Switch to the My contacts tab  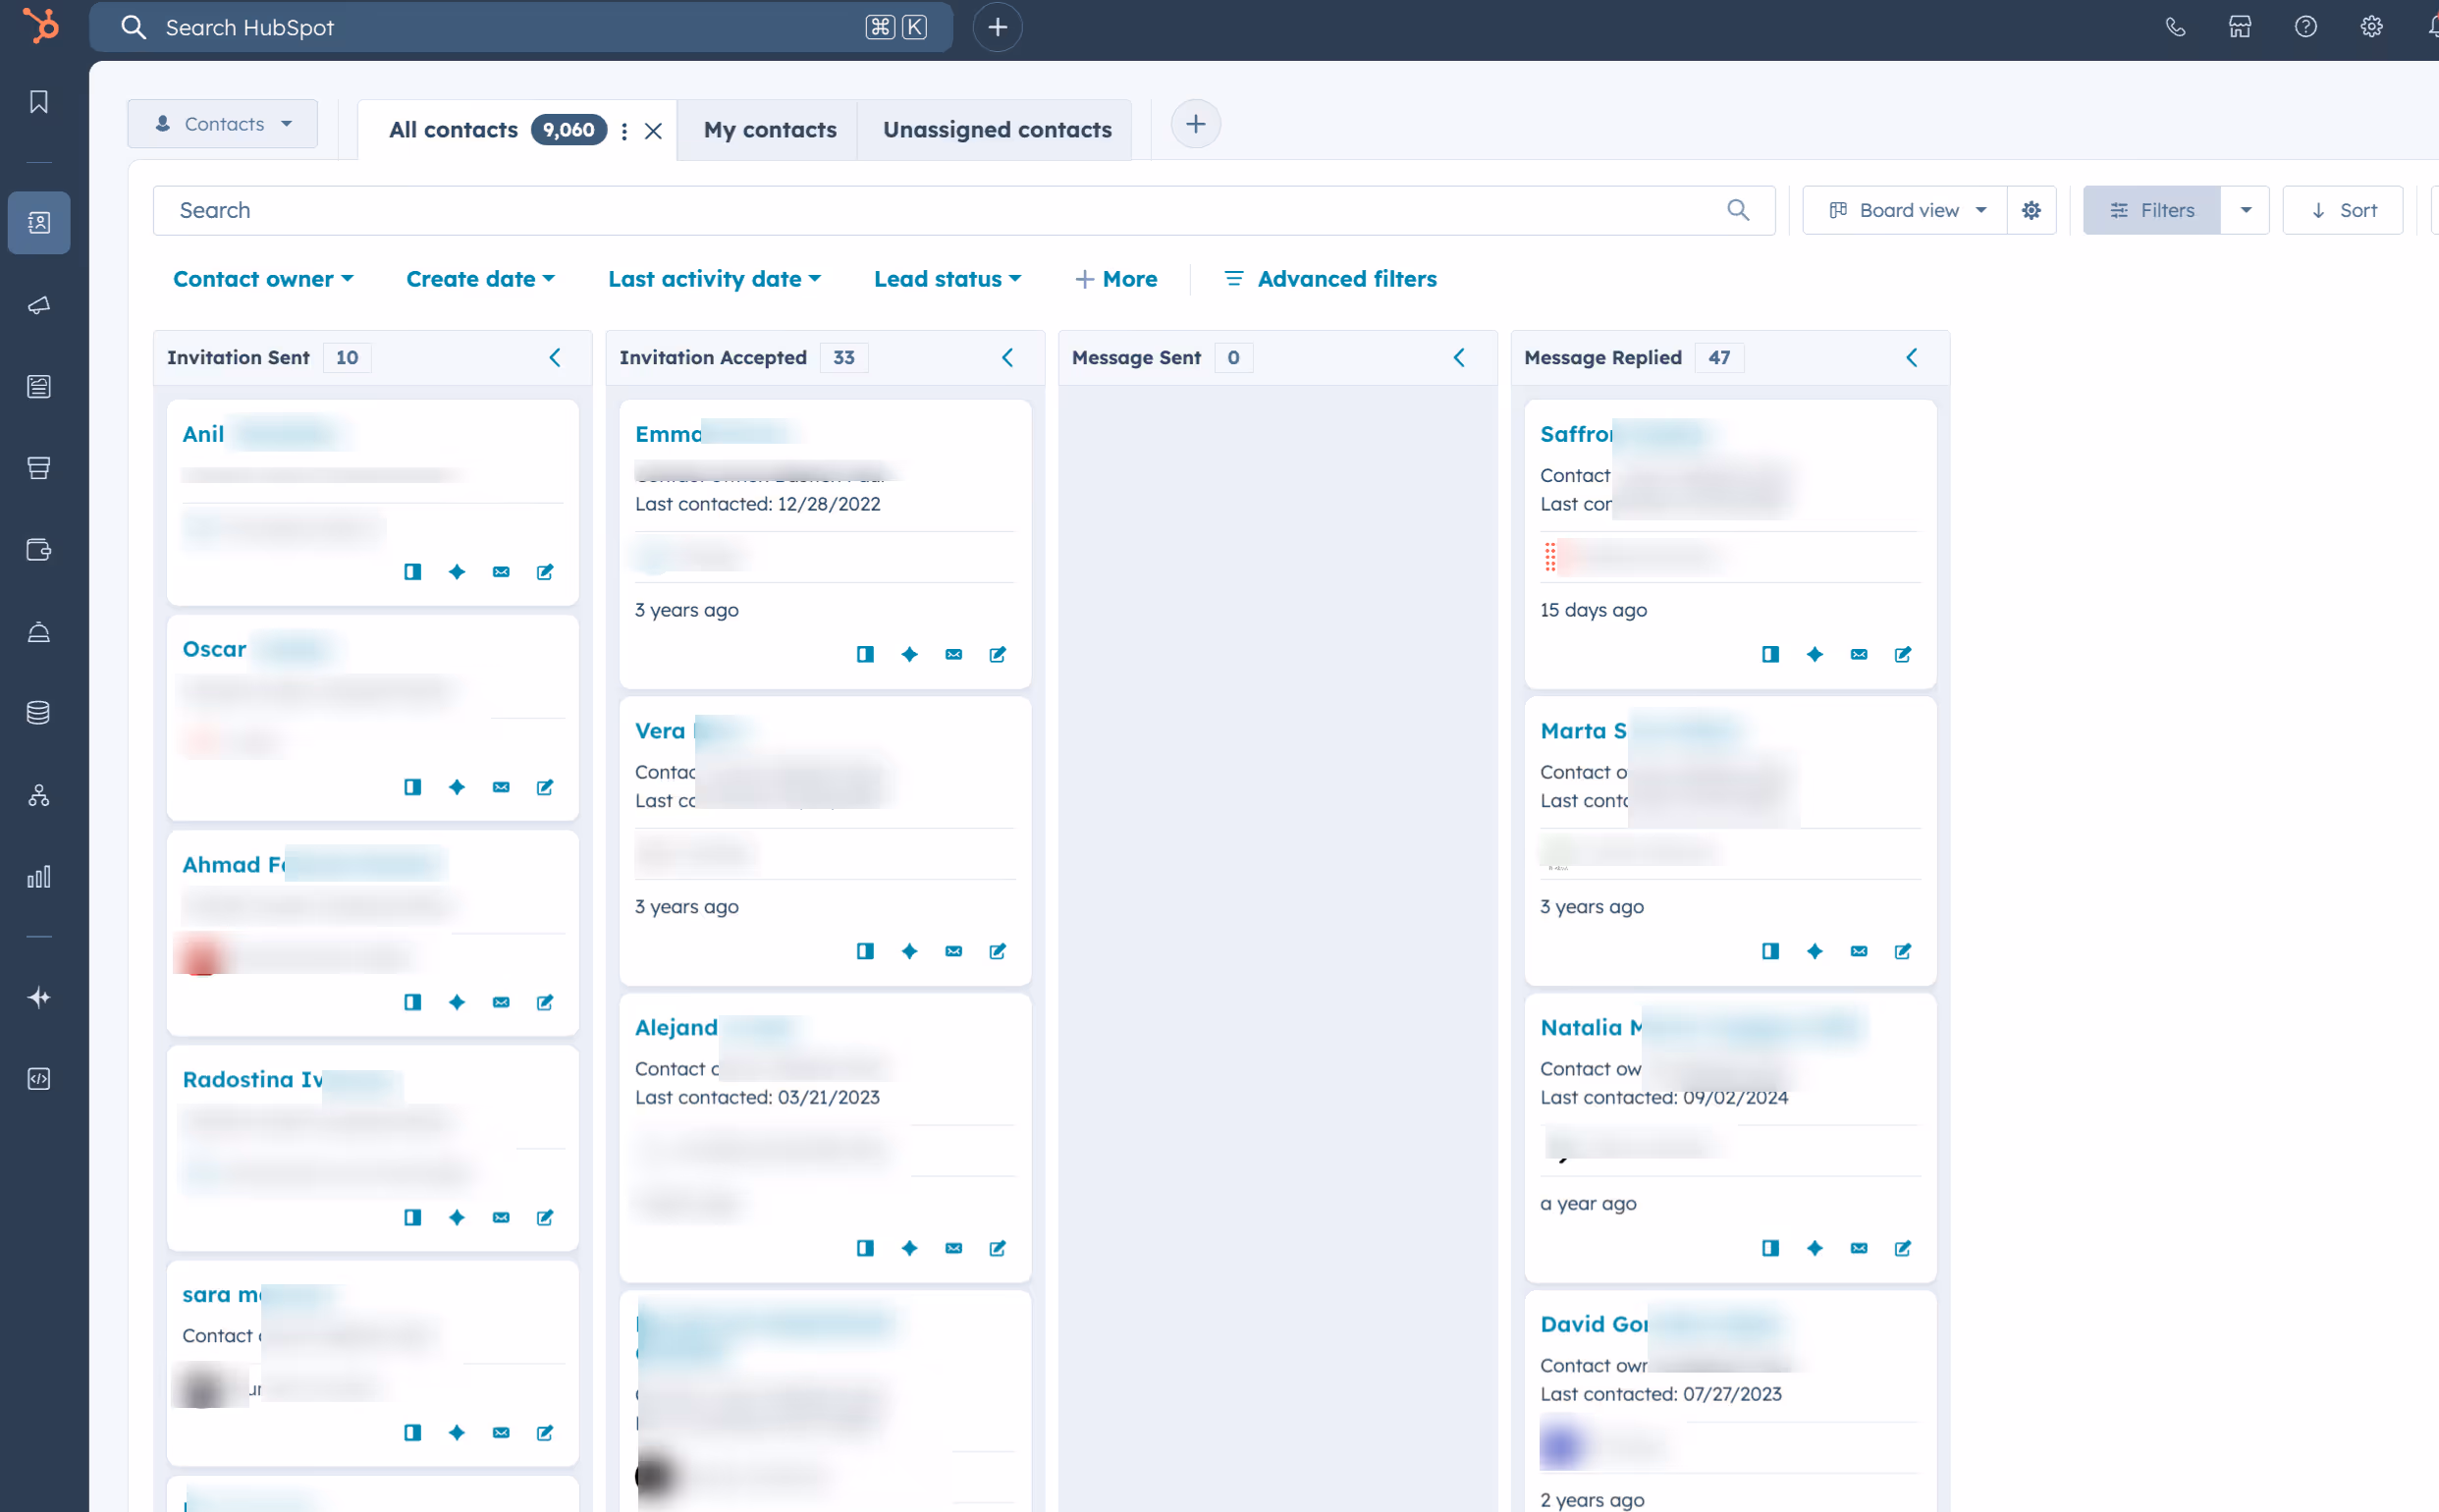pyautogui.click(x=769, y=130)
